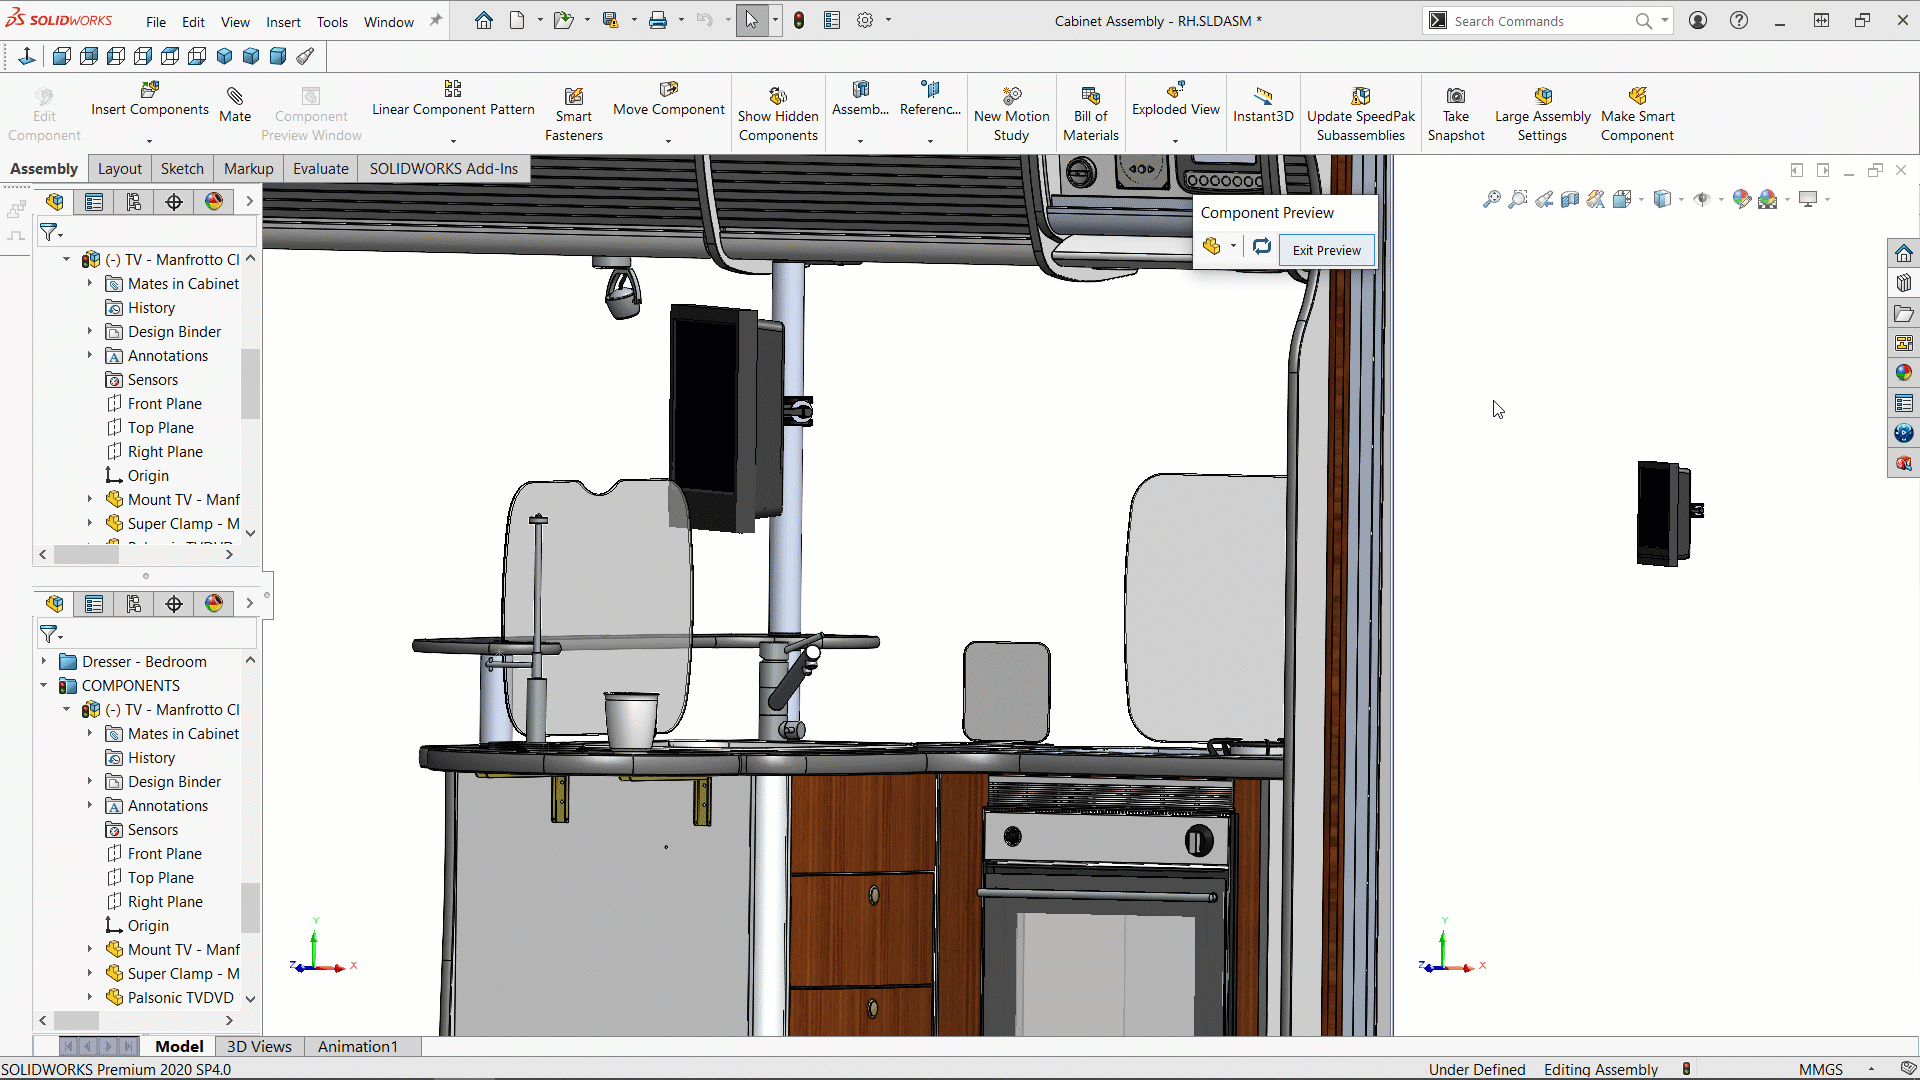This screenshot has height=1080, width=1920.
Task: Select Origin in upper tree
Action: click(x=148, y=475)
